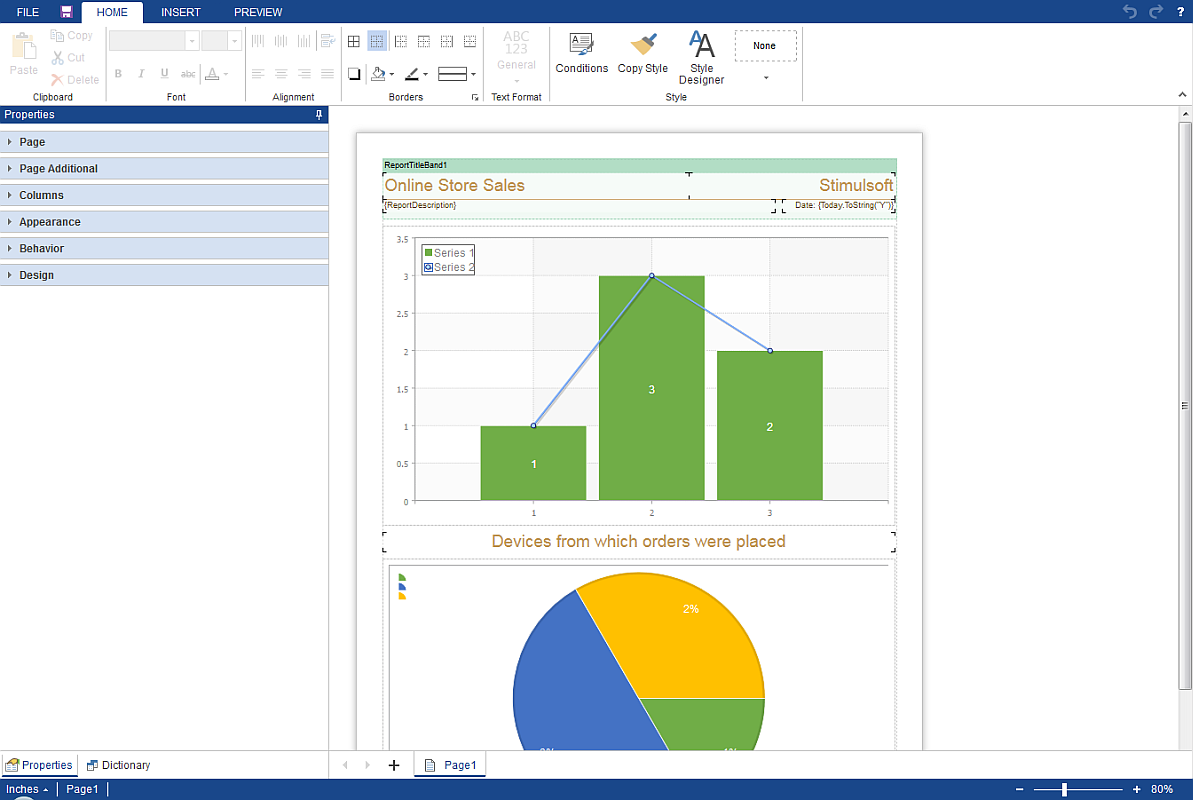This screenshot has width=1193, height=800.
Task: Launch the Style Designer
Action: coord(701,57)
